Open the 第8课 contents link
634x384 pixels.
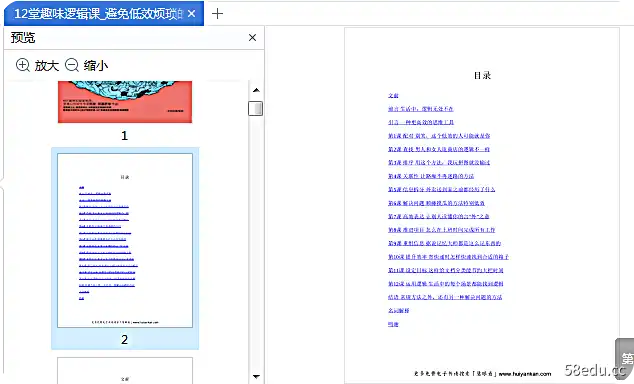pyautogui.click(x=442, y=230)
